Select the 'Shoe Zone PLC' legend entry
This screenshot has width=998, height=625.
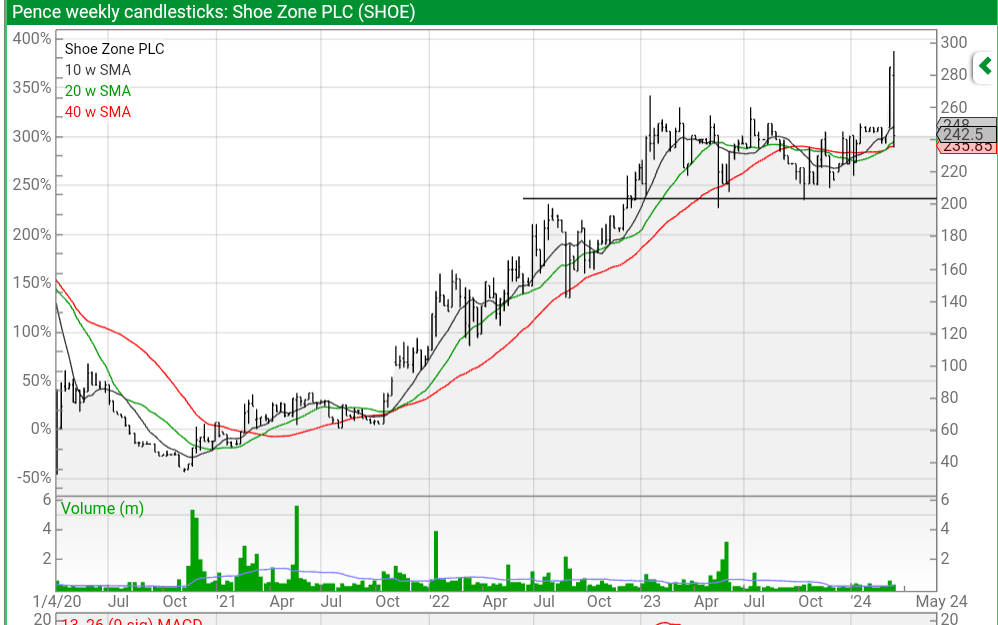(115, 49)
